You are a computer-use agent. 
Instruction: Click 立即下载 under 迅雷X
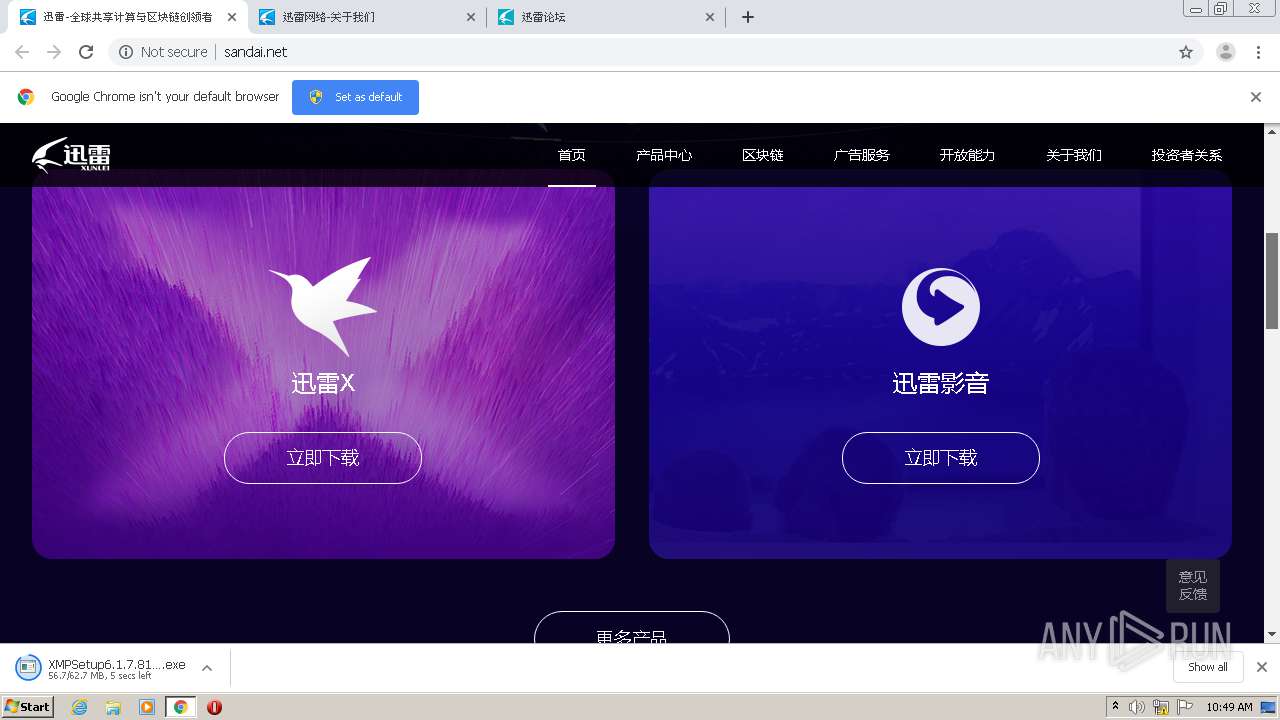[x=323, y=458]
